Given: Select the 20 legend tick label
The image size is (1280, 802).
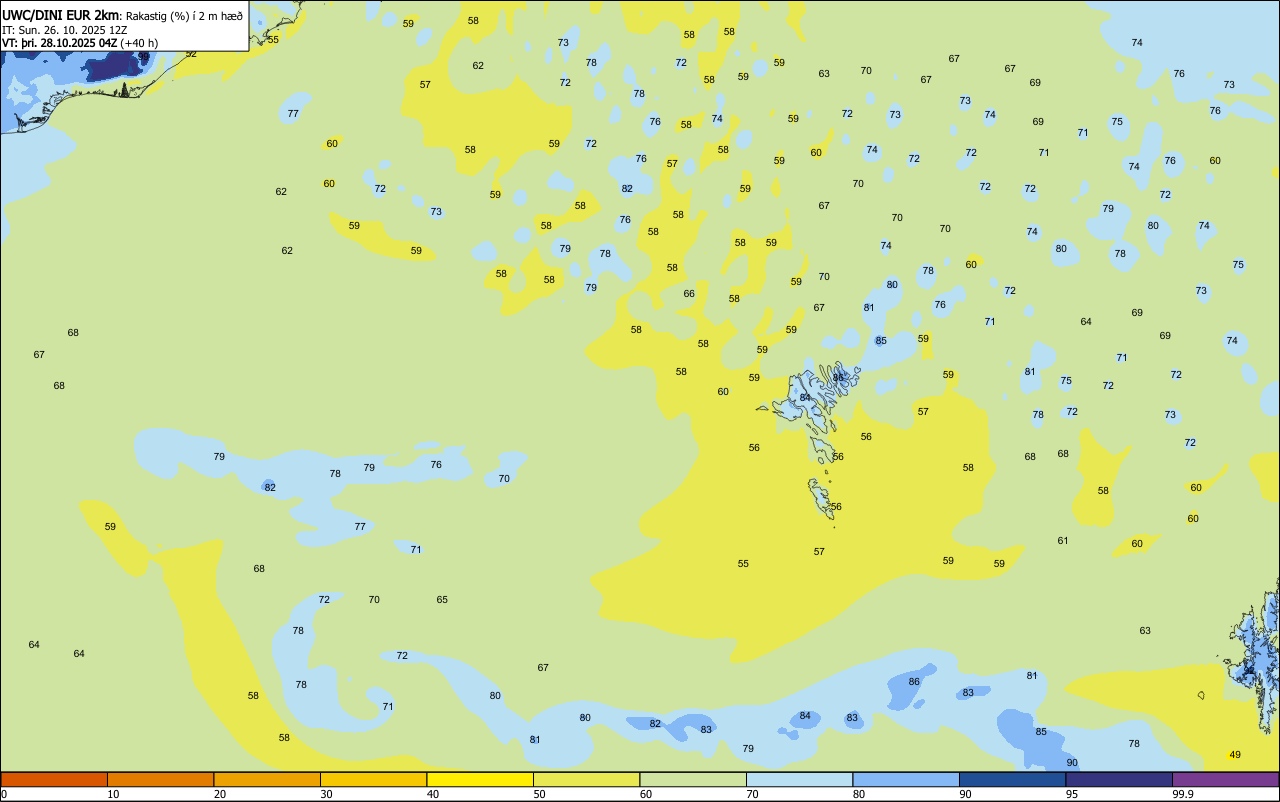Looking at the screenshot, I should (220, 794).
